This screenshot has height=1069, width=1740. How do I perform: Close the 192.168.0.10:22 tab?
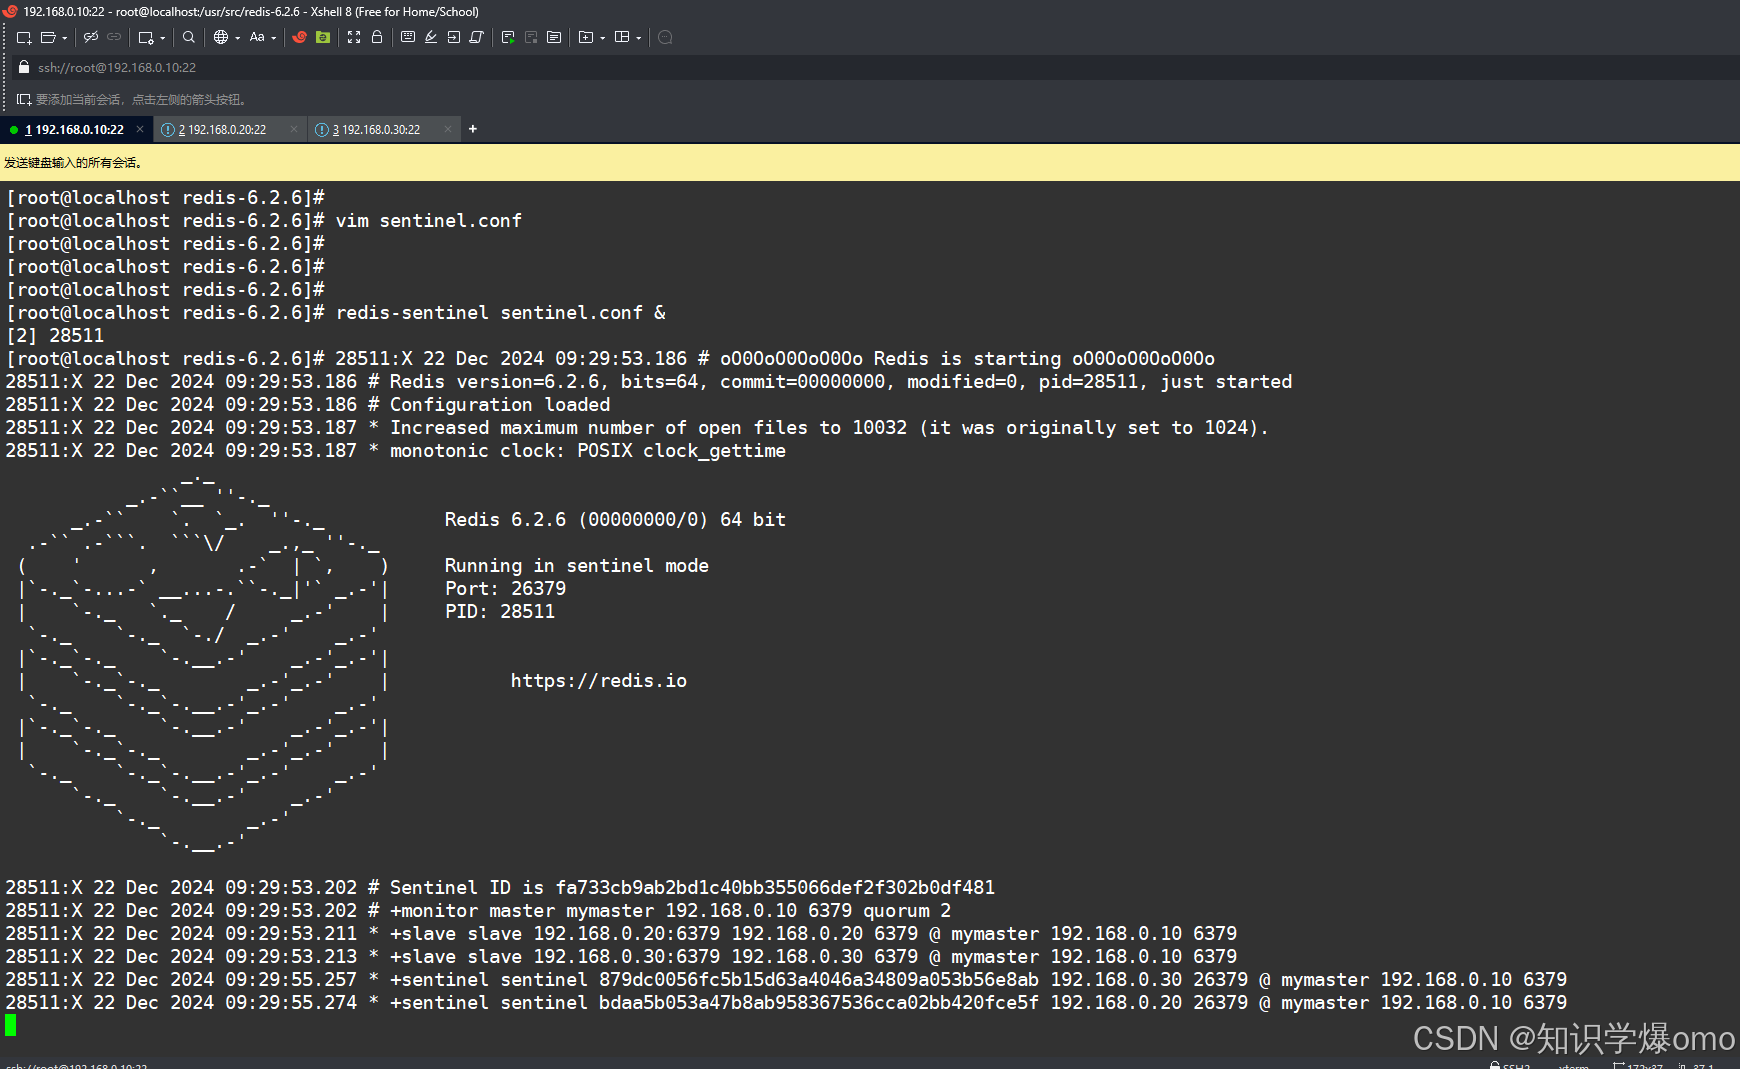[x=140, y=129]
